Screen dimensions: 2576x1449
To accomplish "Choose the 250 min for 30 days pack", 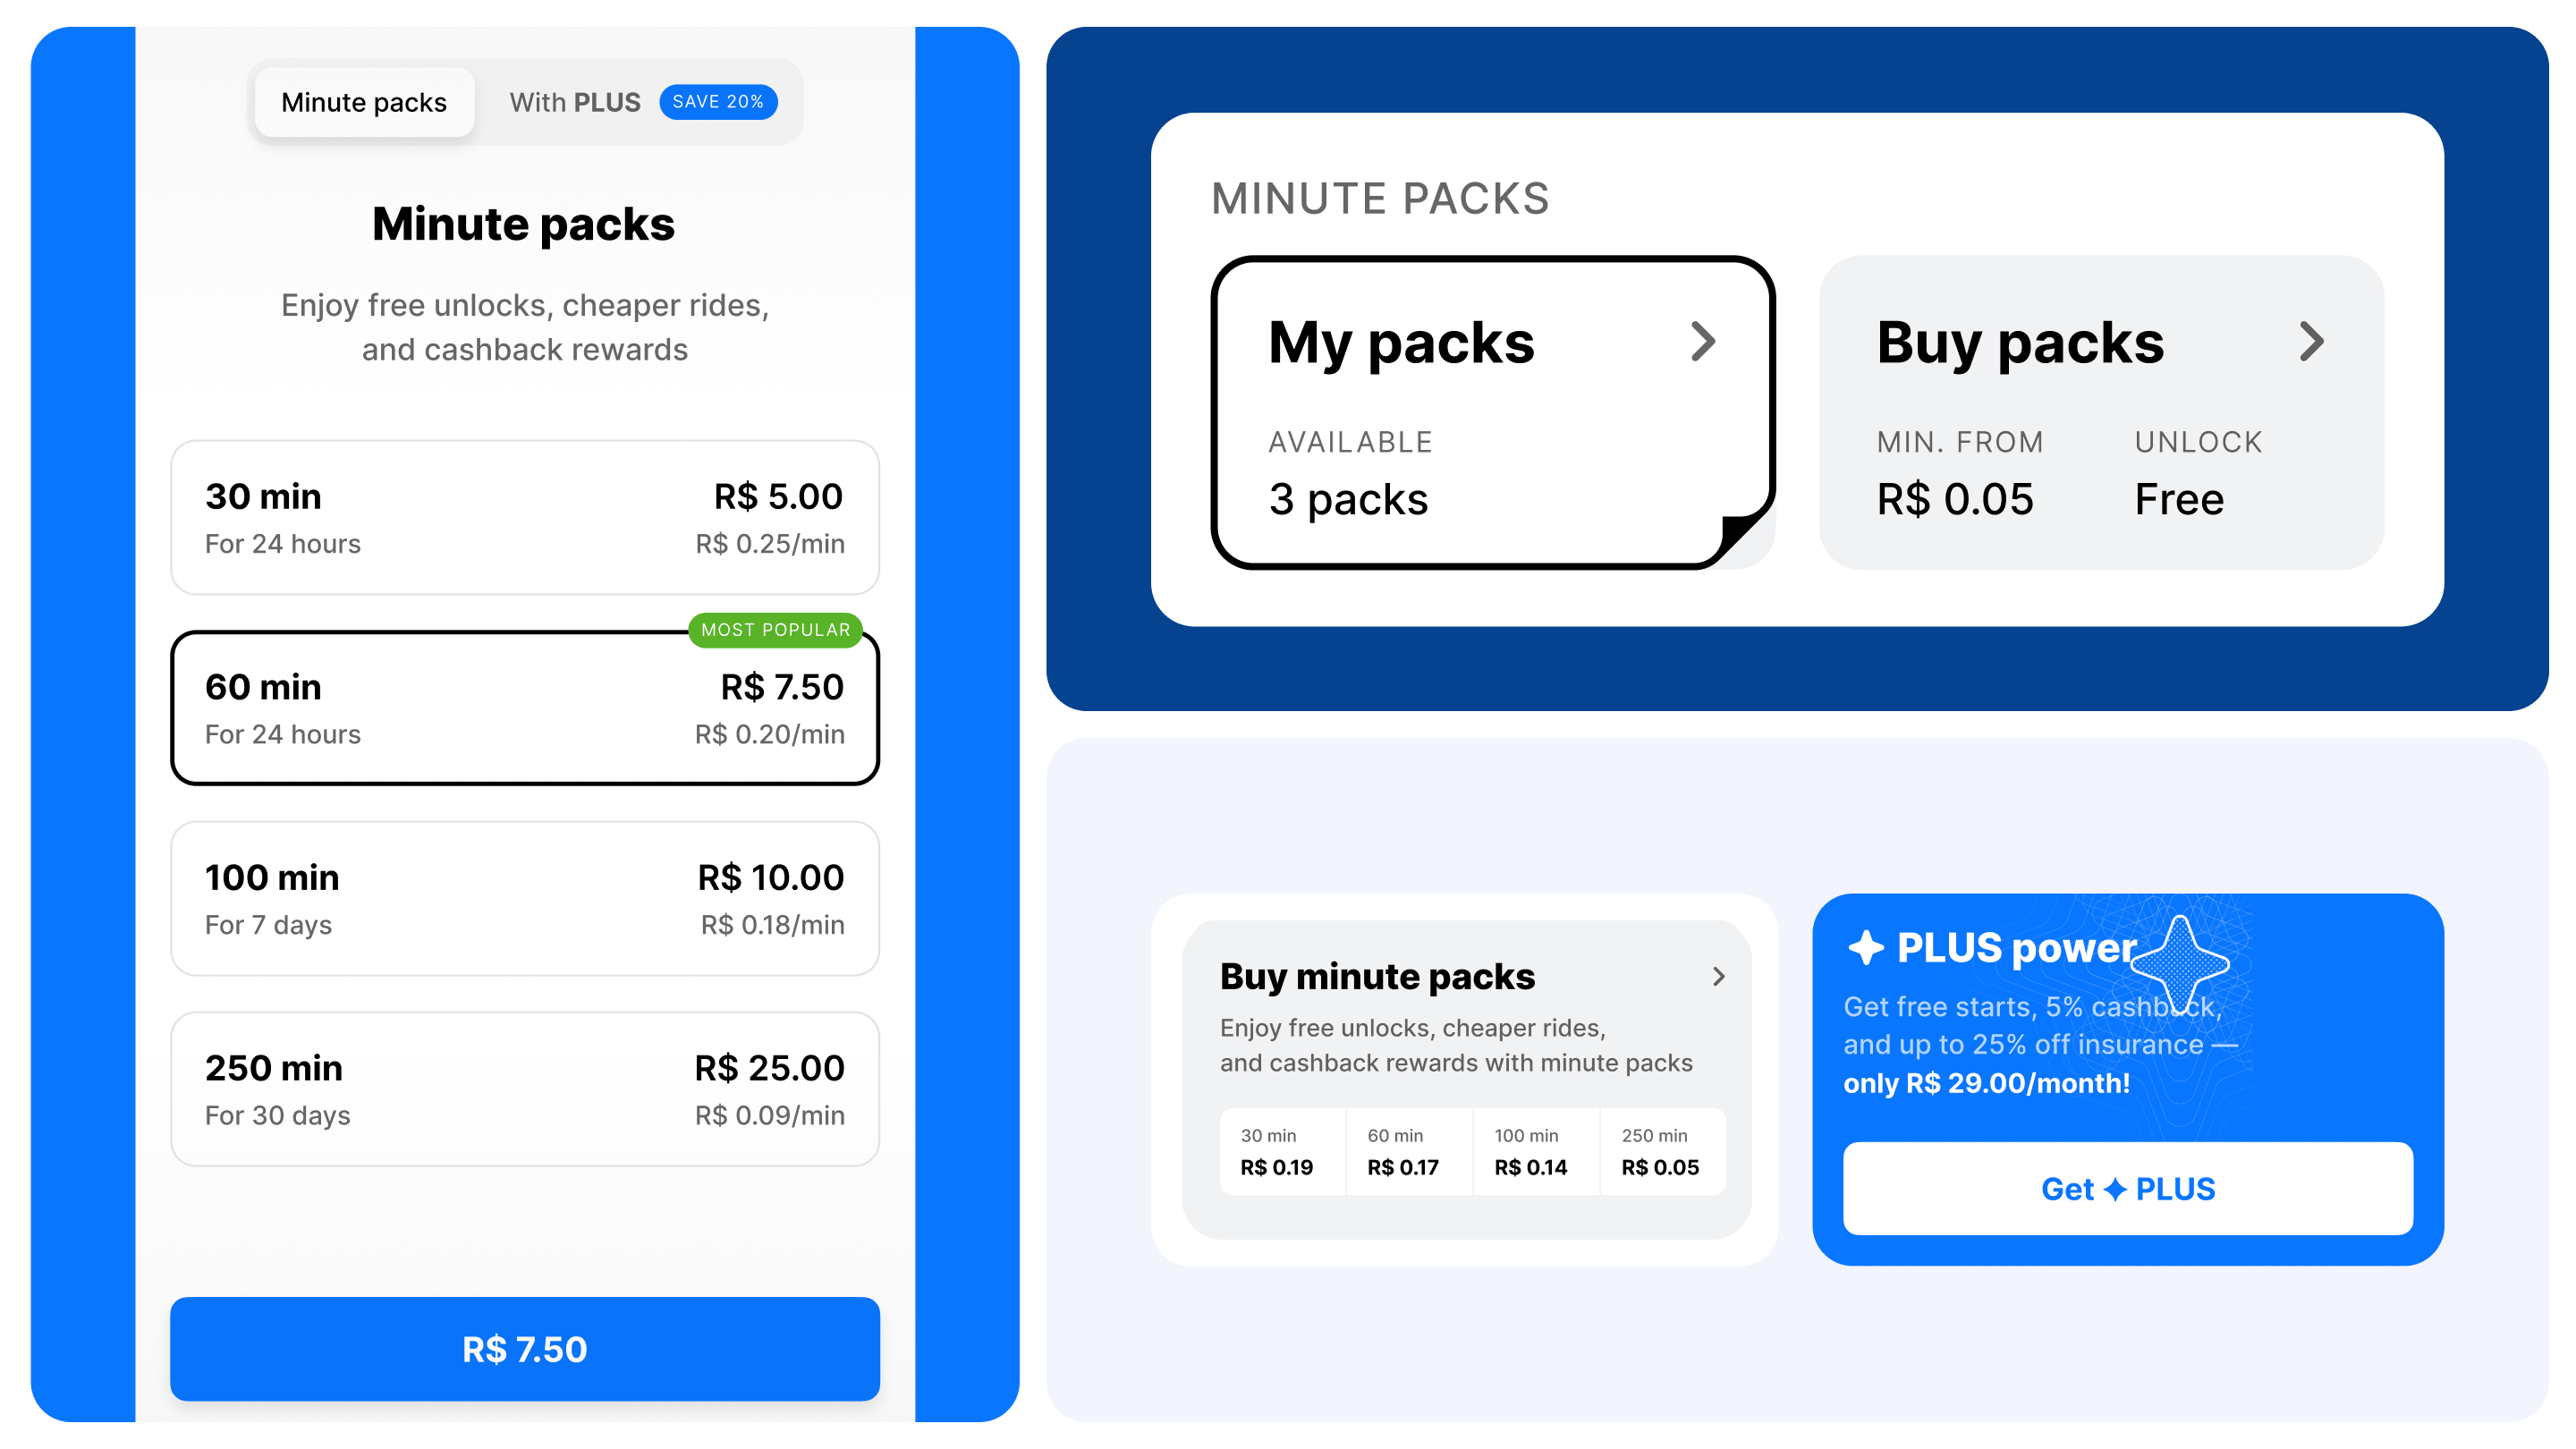I will 525,1089.
